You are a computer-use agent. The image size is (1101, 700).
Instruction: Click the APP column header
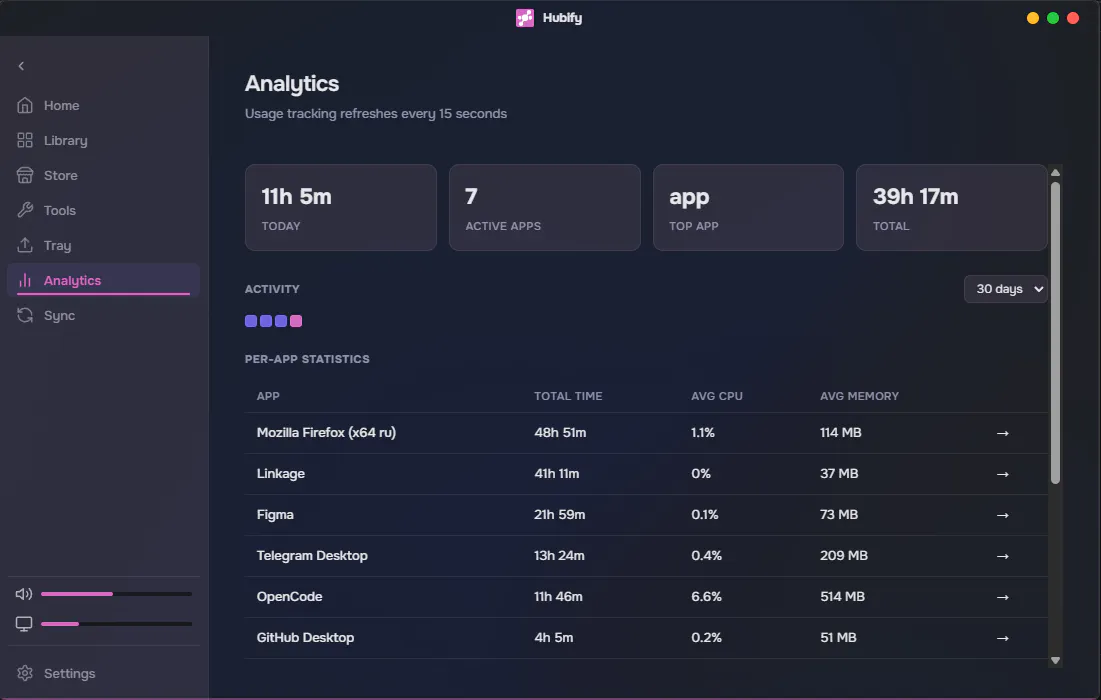[x=268, y=396]
